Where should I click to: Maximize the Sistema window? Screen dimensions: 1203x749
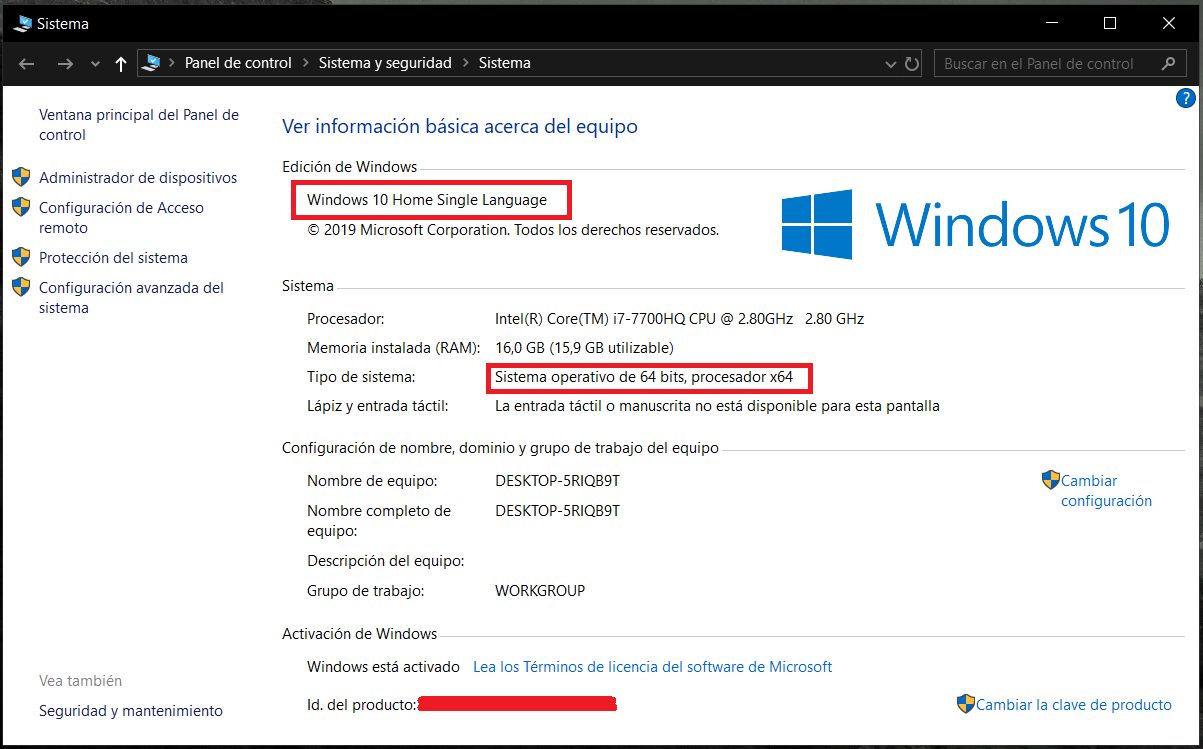coord(1109,23)
